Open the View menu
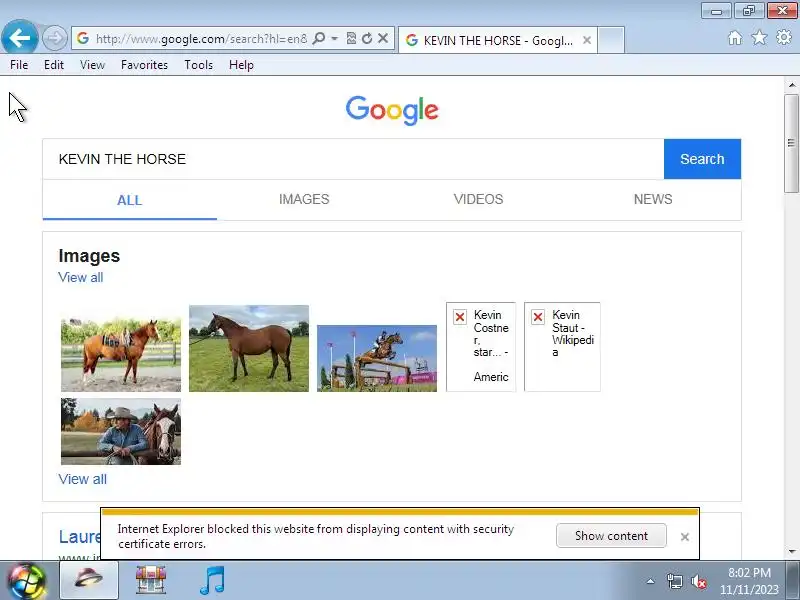This screenshot has height=600, width=800. pyautogui.click(x=92, y=65)
